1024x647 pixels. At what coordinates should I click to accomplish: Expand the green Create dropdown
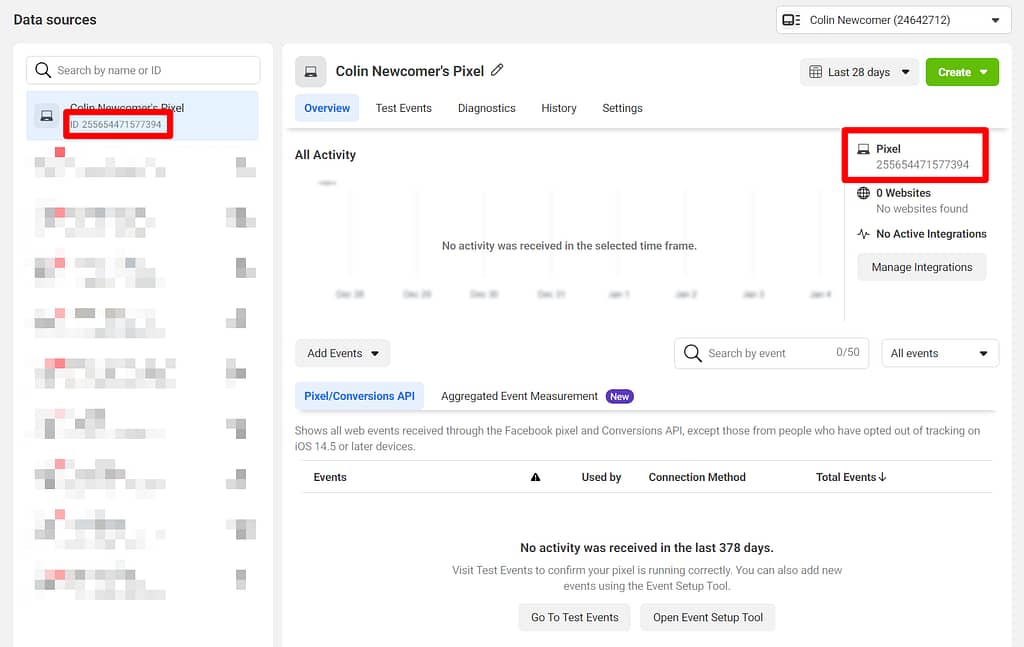coord(962,72)
